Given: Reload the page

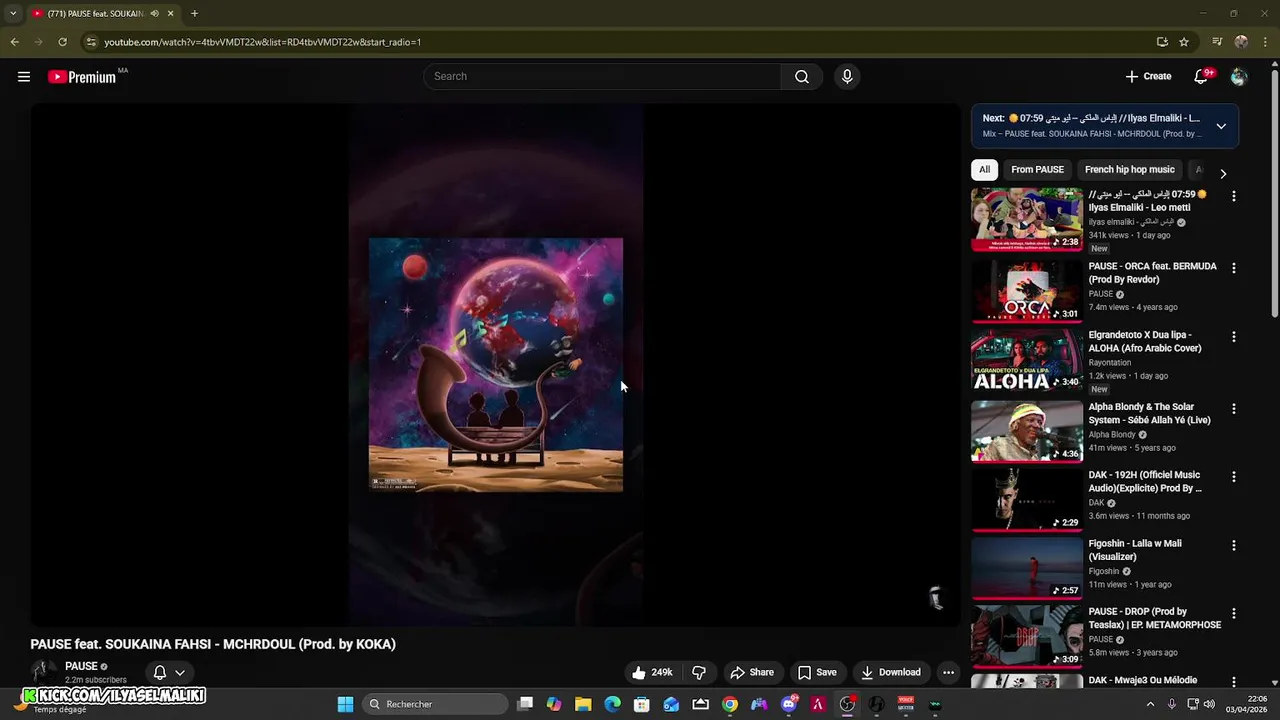Looking at the screenshot, I should (x=62, y=42).
